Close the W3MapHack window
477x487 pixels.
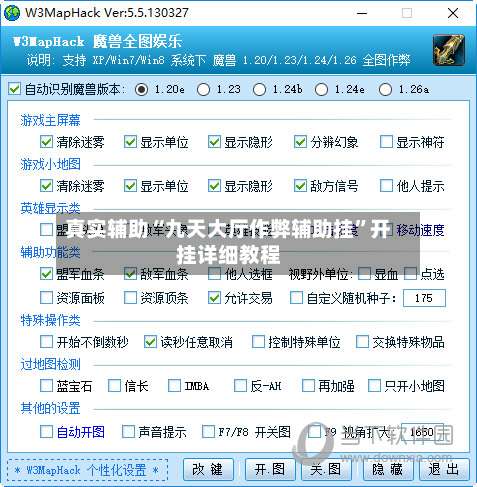pyautogui.click(x=453, y=13)
